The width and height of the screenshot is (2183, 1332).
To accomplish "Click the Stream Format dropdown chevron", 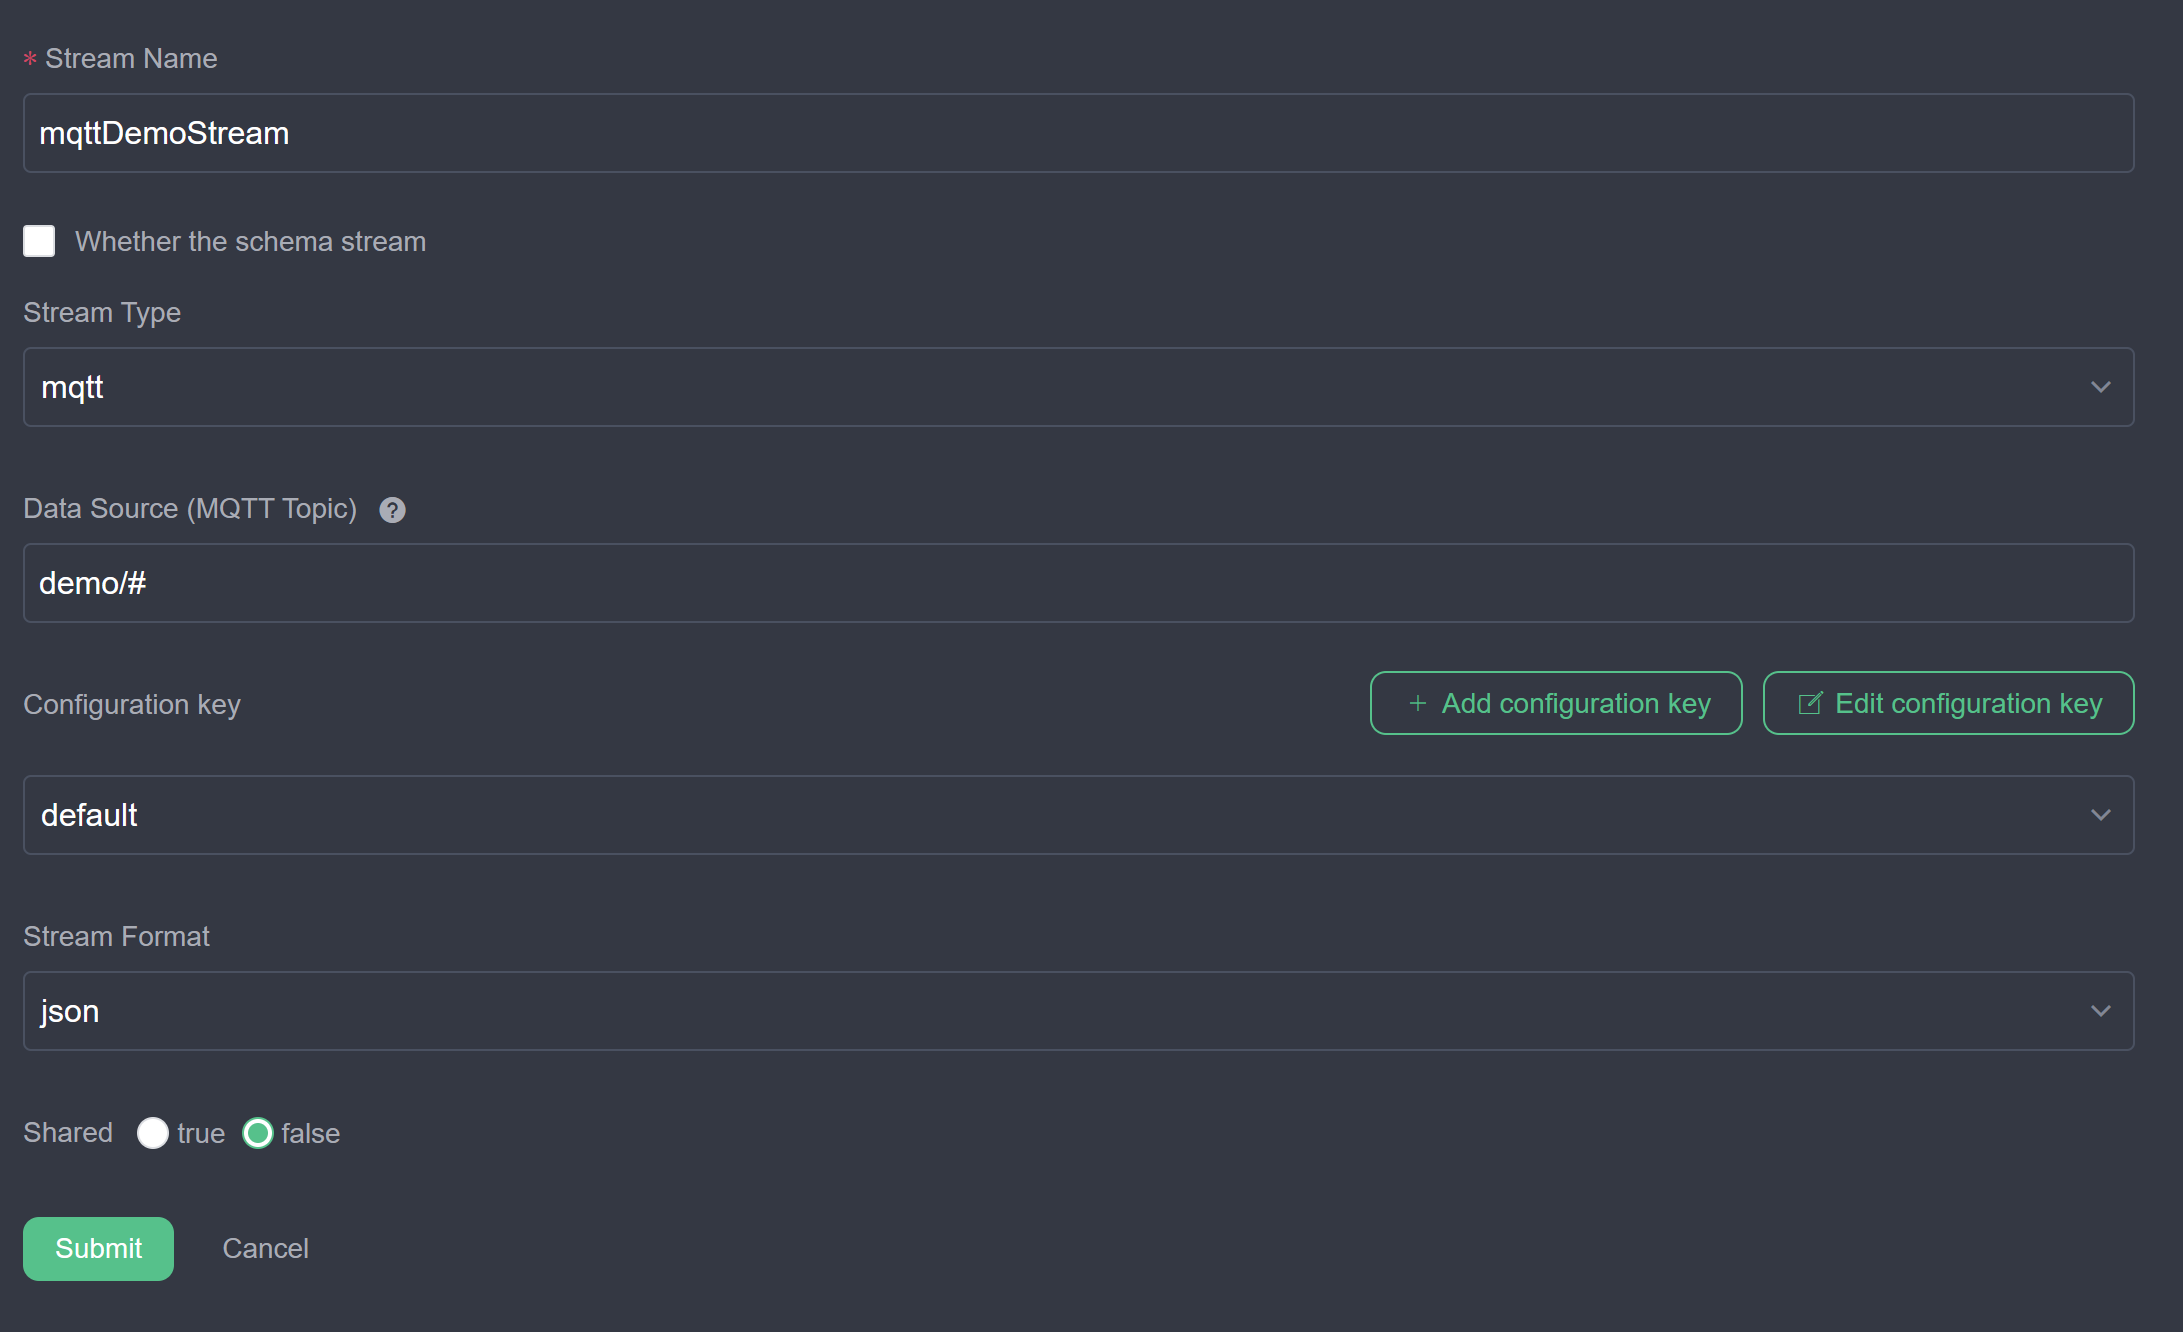I will coord(2100,1011).
